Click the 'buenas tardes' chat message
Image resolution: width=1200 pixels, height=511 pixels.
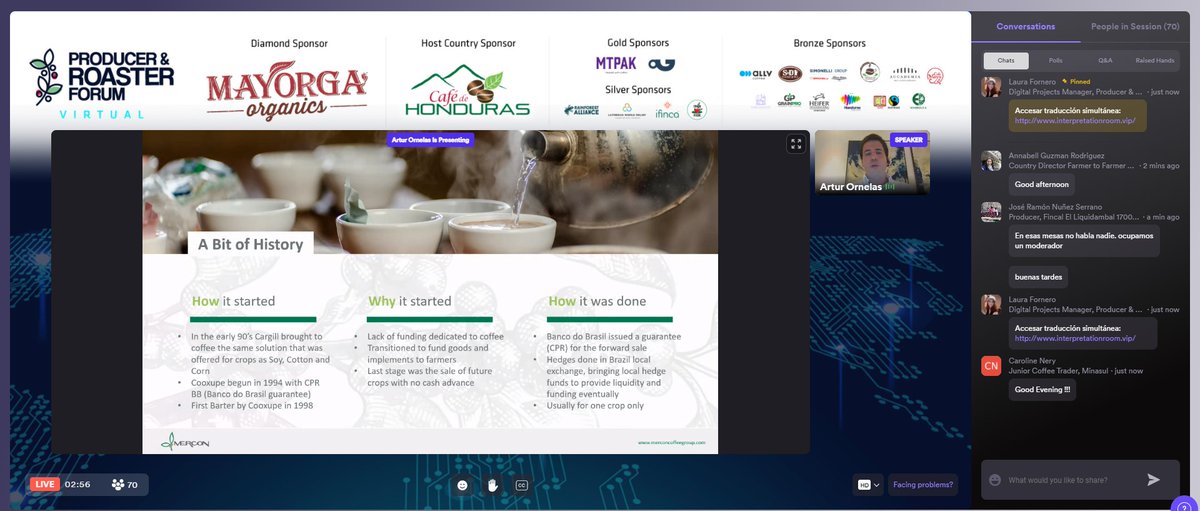1038,275
